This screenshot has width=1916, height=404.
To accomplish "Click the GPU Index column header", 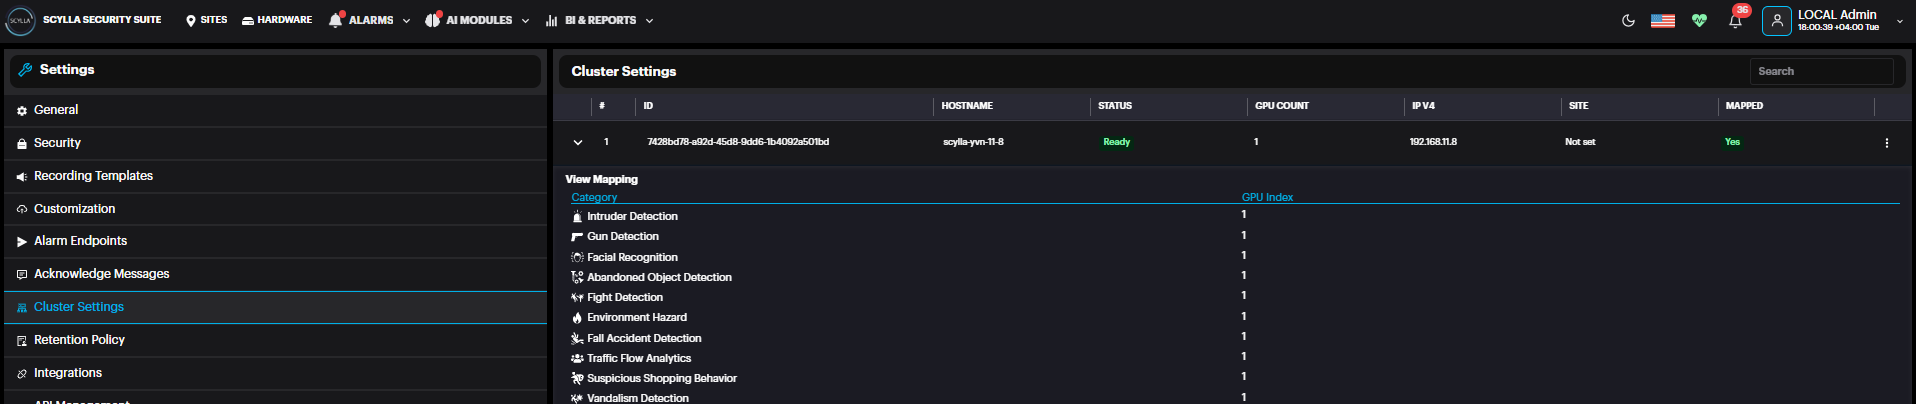I will pyautogui.click(x=1267, y=197).
